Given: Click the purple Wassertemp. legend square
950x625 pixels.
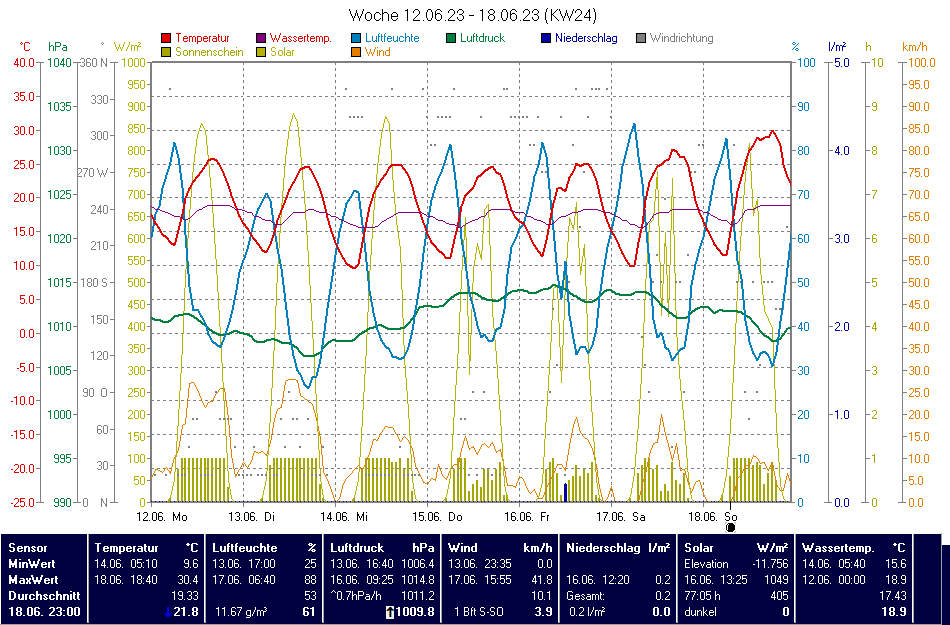Looking at the screenshot, I should [262, 38].
